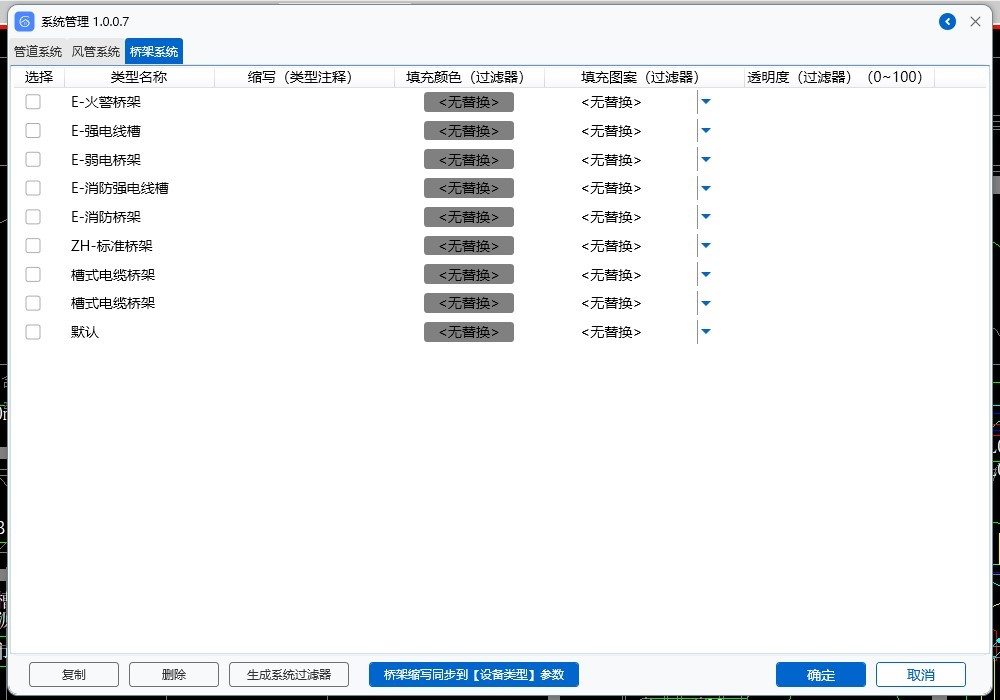This screenshot has height=700, width=1000.
Task: Click the blue back arrow icon in title bar
Action: pyautogui.click(x=947, y=22)
